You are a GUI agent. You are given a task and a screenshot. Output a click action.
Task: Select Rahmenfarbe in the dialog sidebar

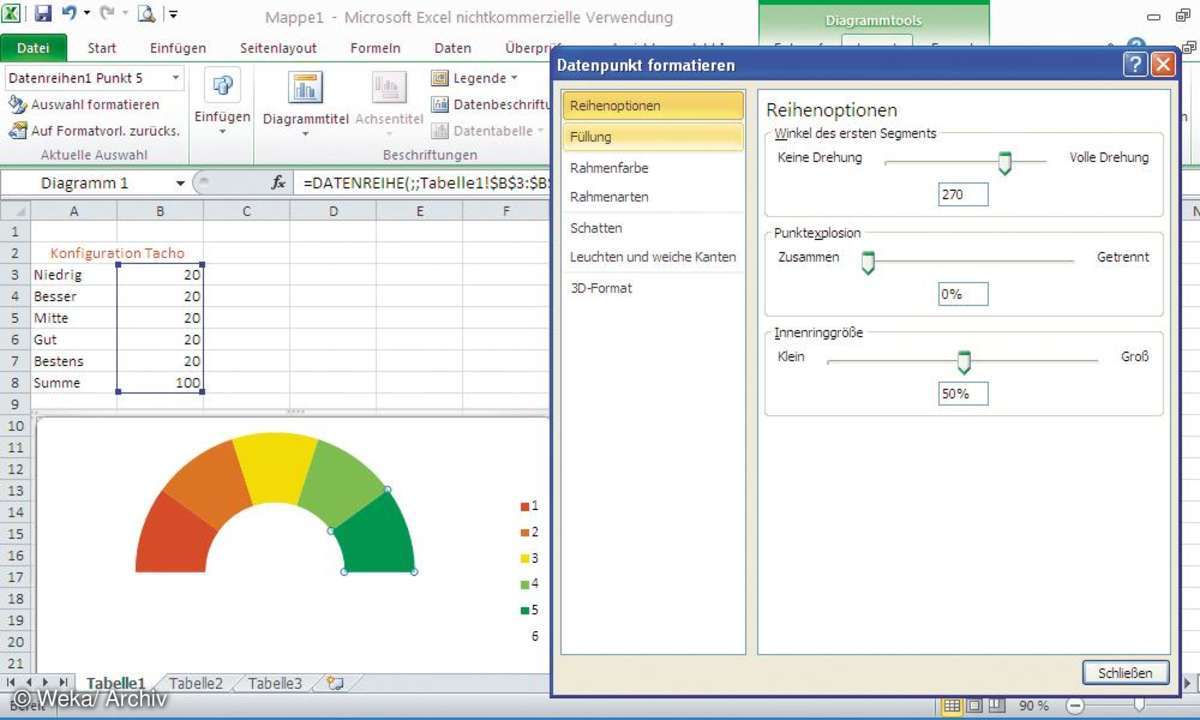(653, 168)
